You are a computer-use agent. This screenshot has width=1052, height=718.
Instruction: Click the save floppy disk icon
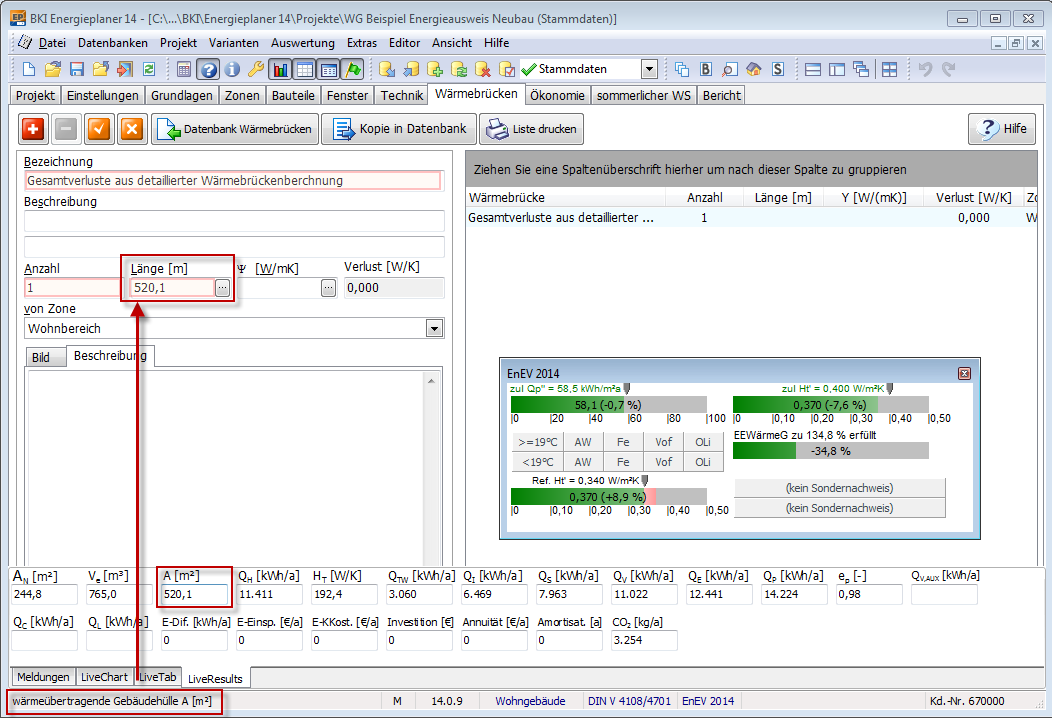(x=76, y=69)
